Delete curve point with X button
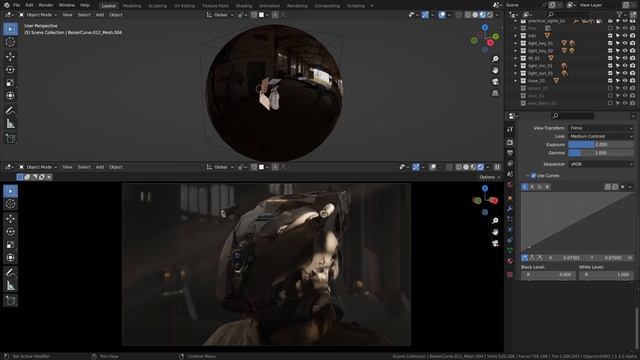 630,258
